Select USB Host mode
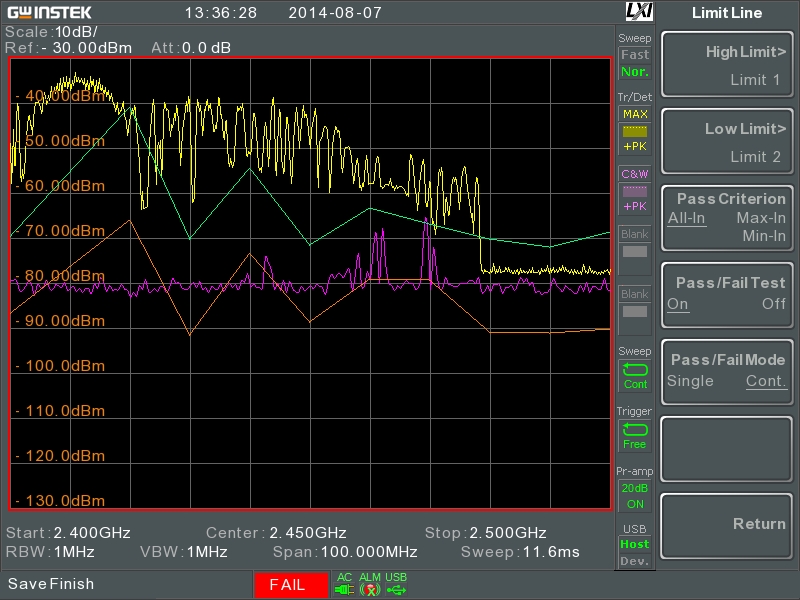 pos(635,544)
